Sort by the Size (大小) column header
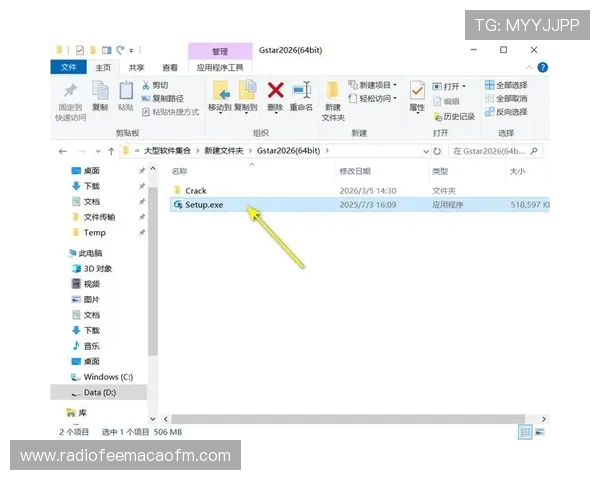600x480 pixels. coord(517,171)
